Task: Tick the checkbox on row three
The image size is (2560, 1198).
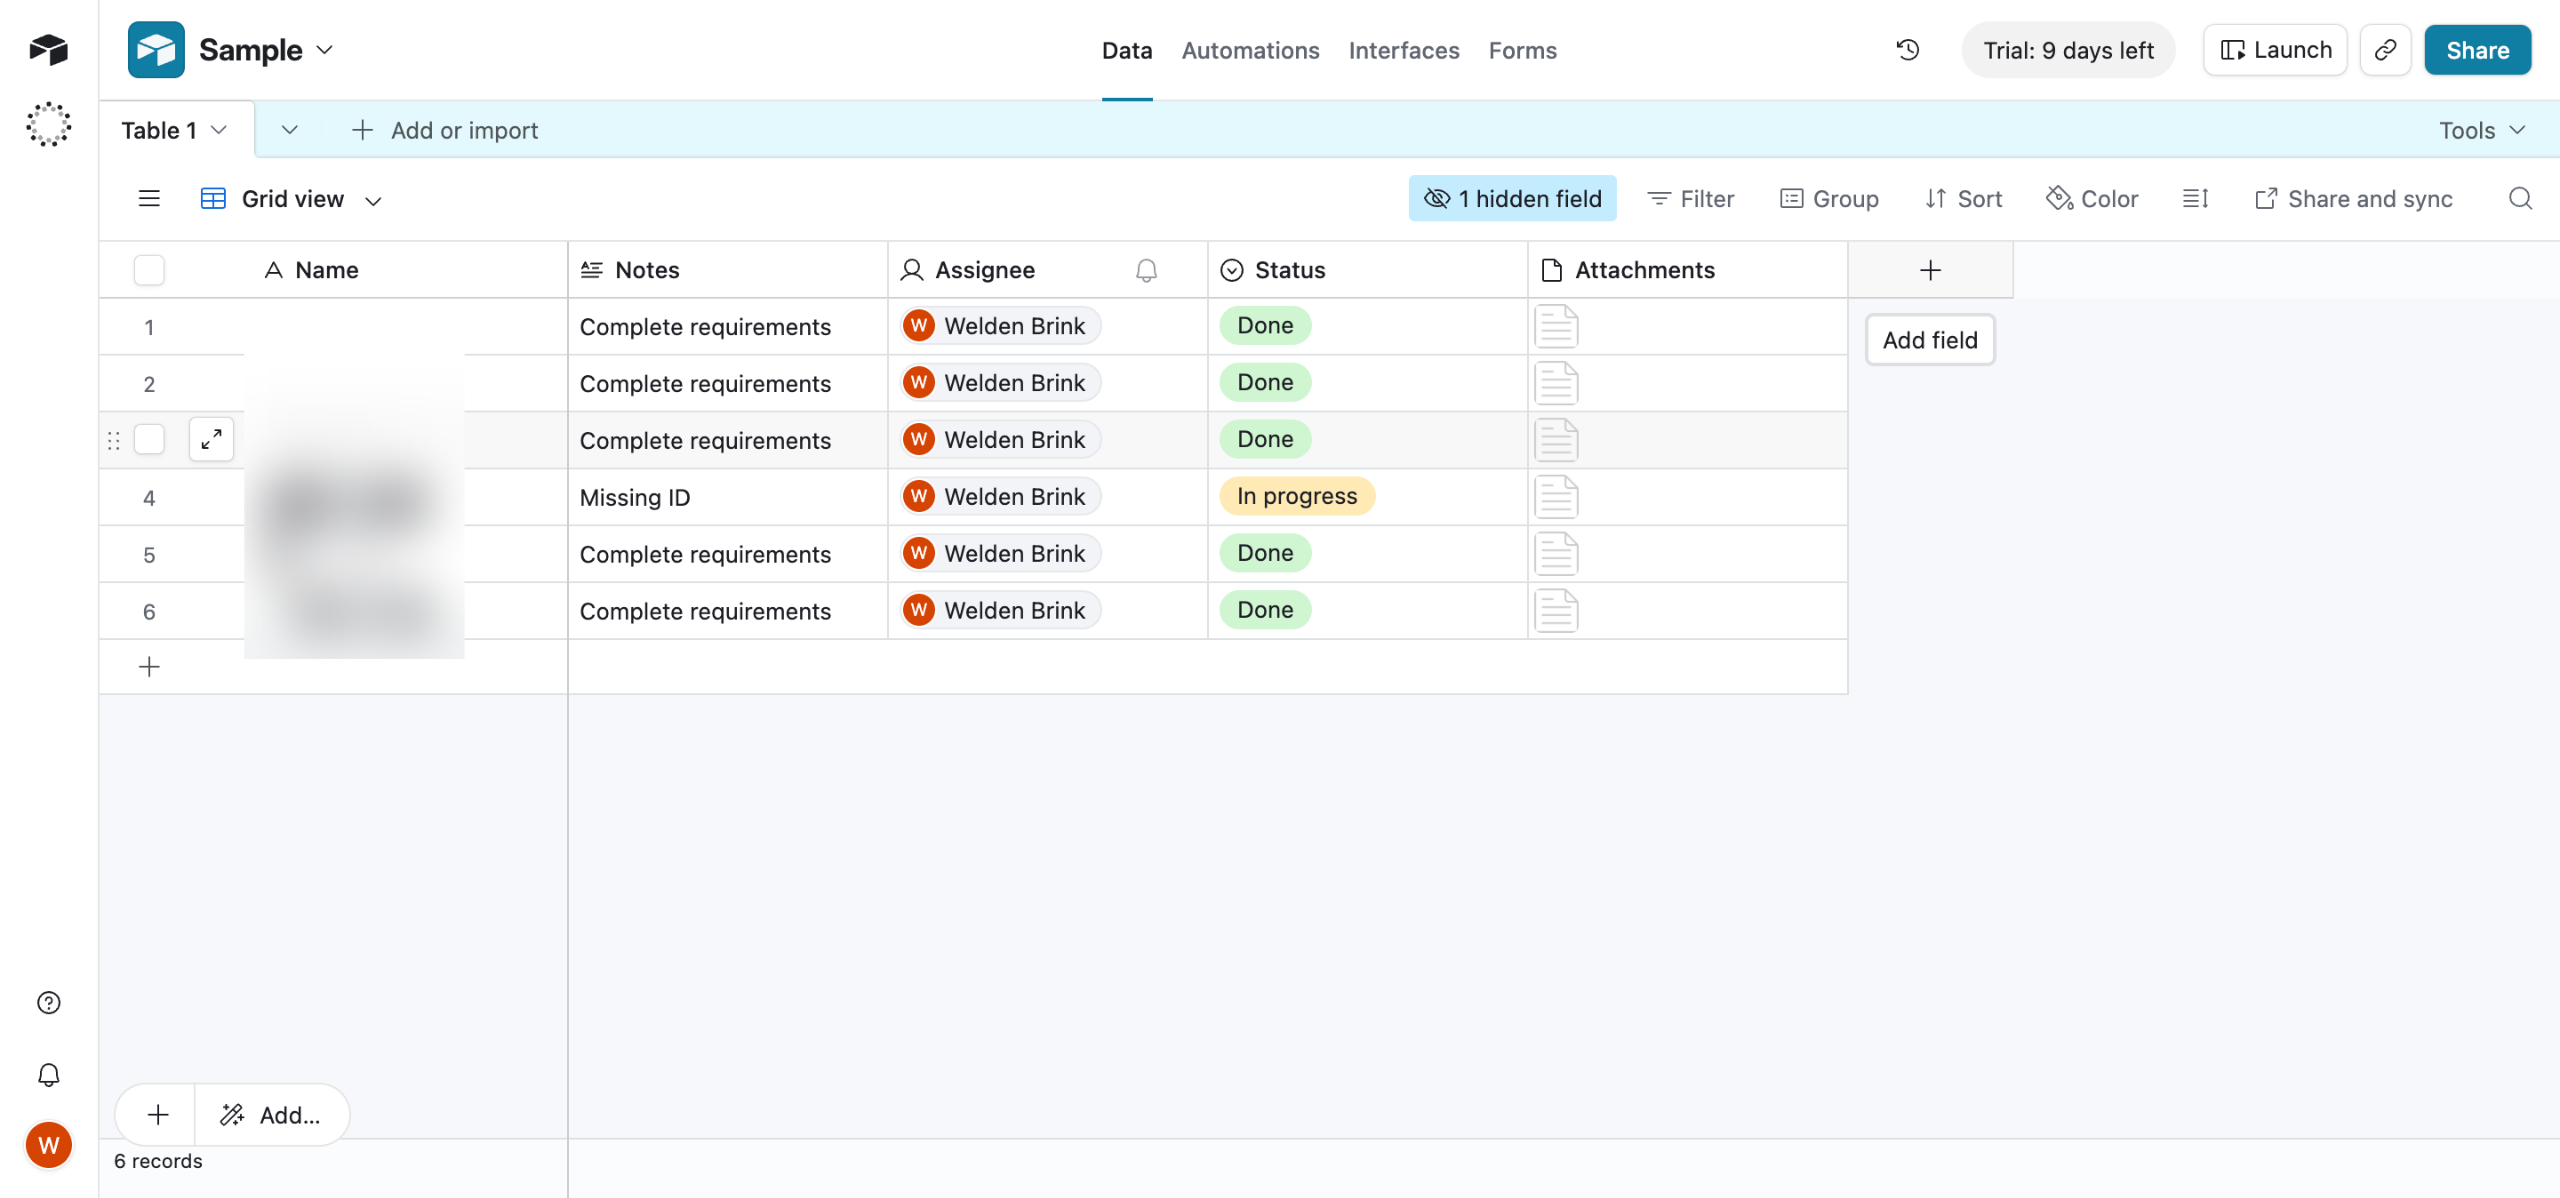Action: 149,440
